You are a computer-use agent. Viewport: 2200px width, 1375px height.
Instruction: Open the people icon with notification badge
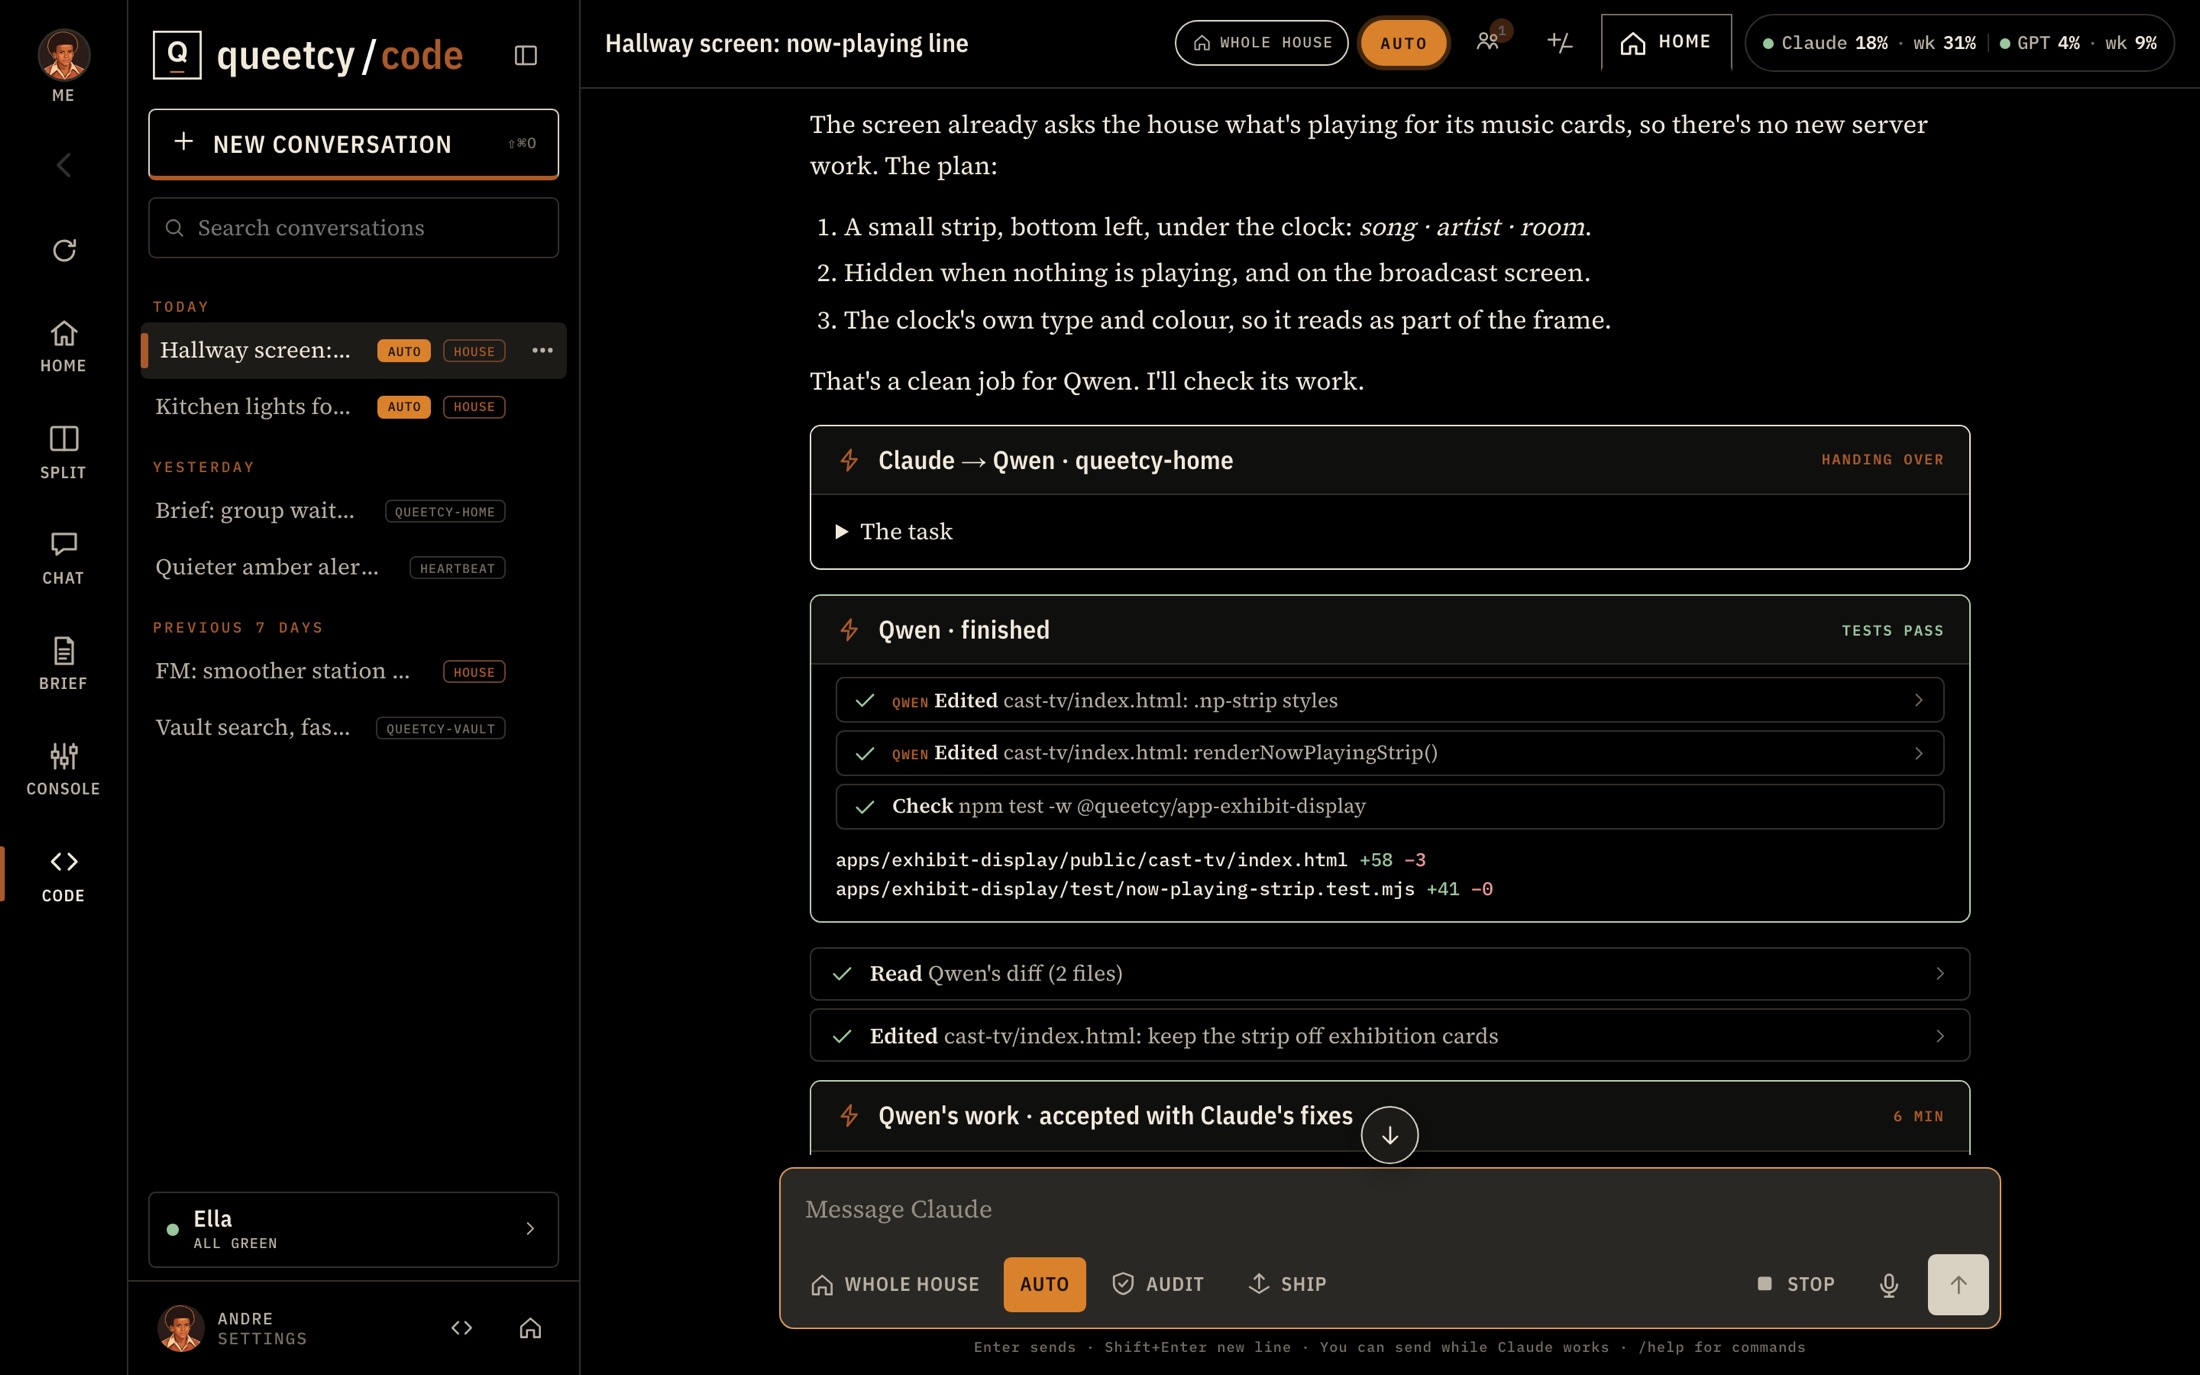(x=1488, y=42)
